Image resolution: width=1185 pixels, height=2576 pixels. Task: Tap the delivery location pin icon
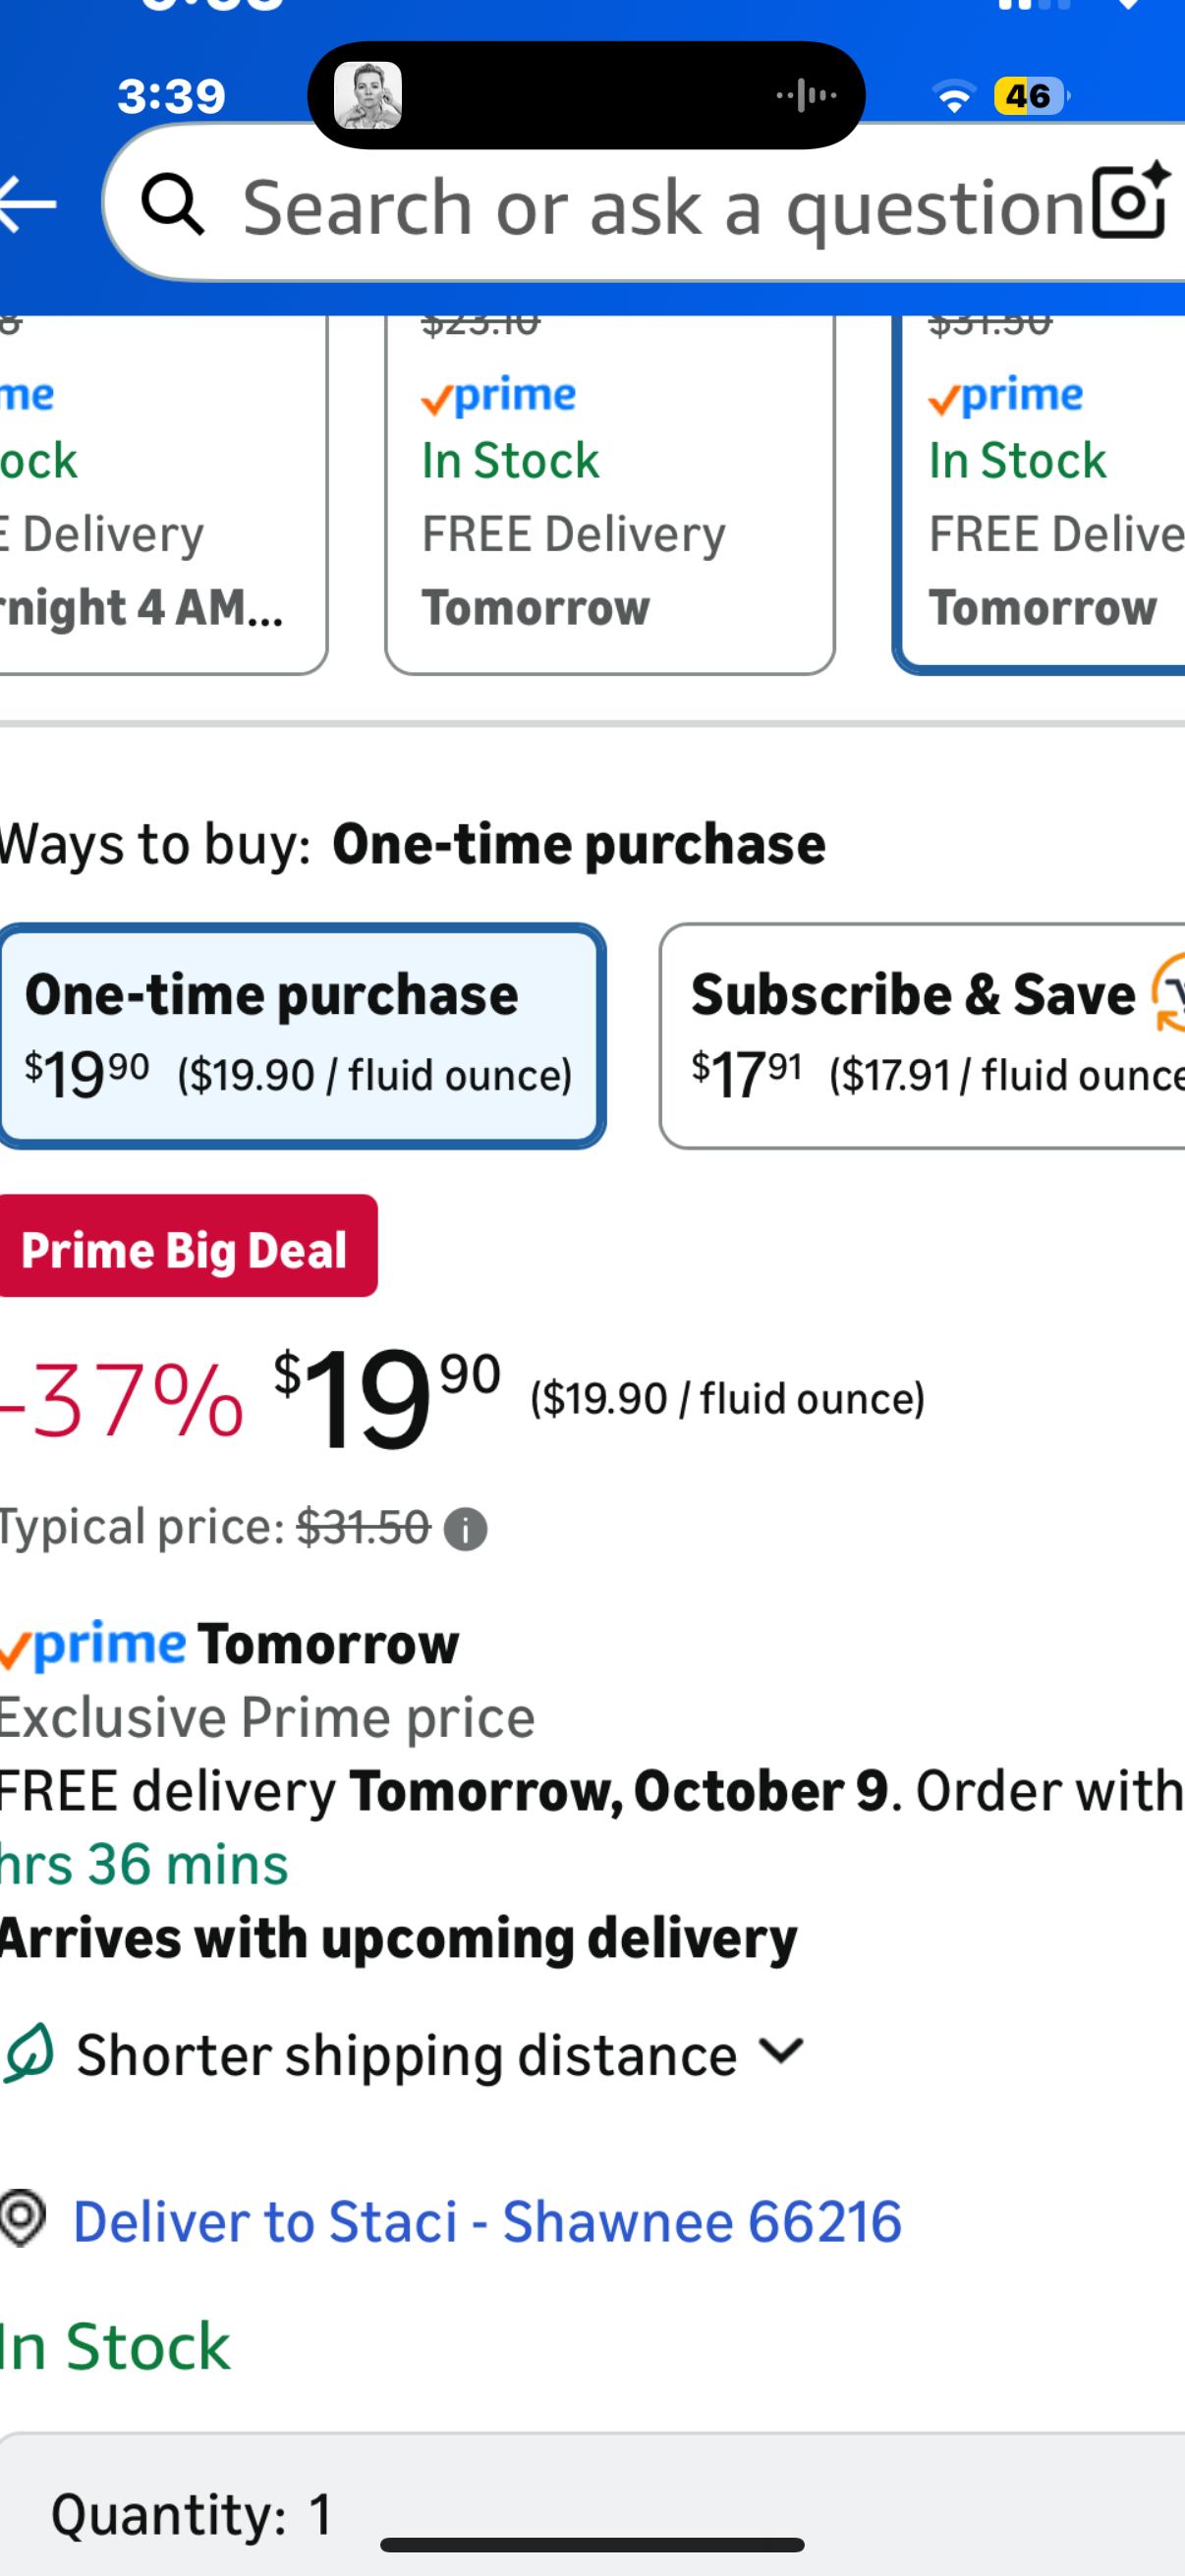point(23,2219)
